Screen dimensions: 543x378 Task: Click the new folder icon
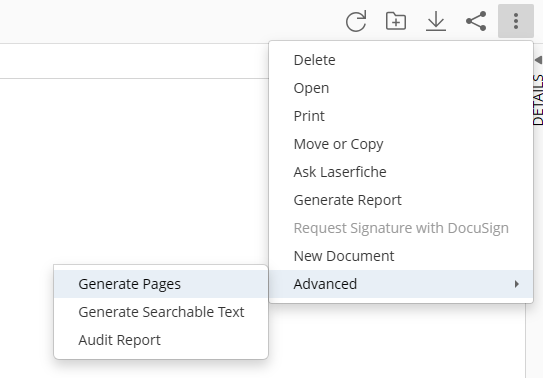point(396,21)
